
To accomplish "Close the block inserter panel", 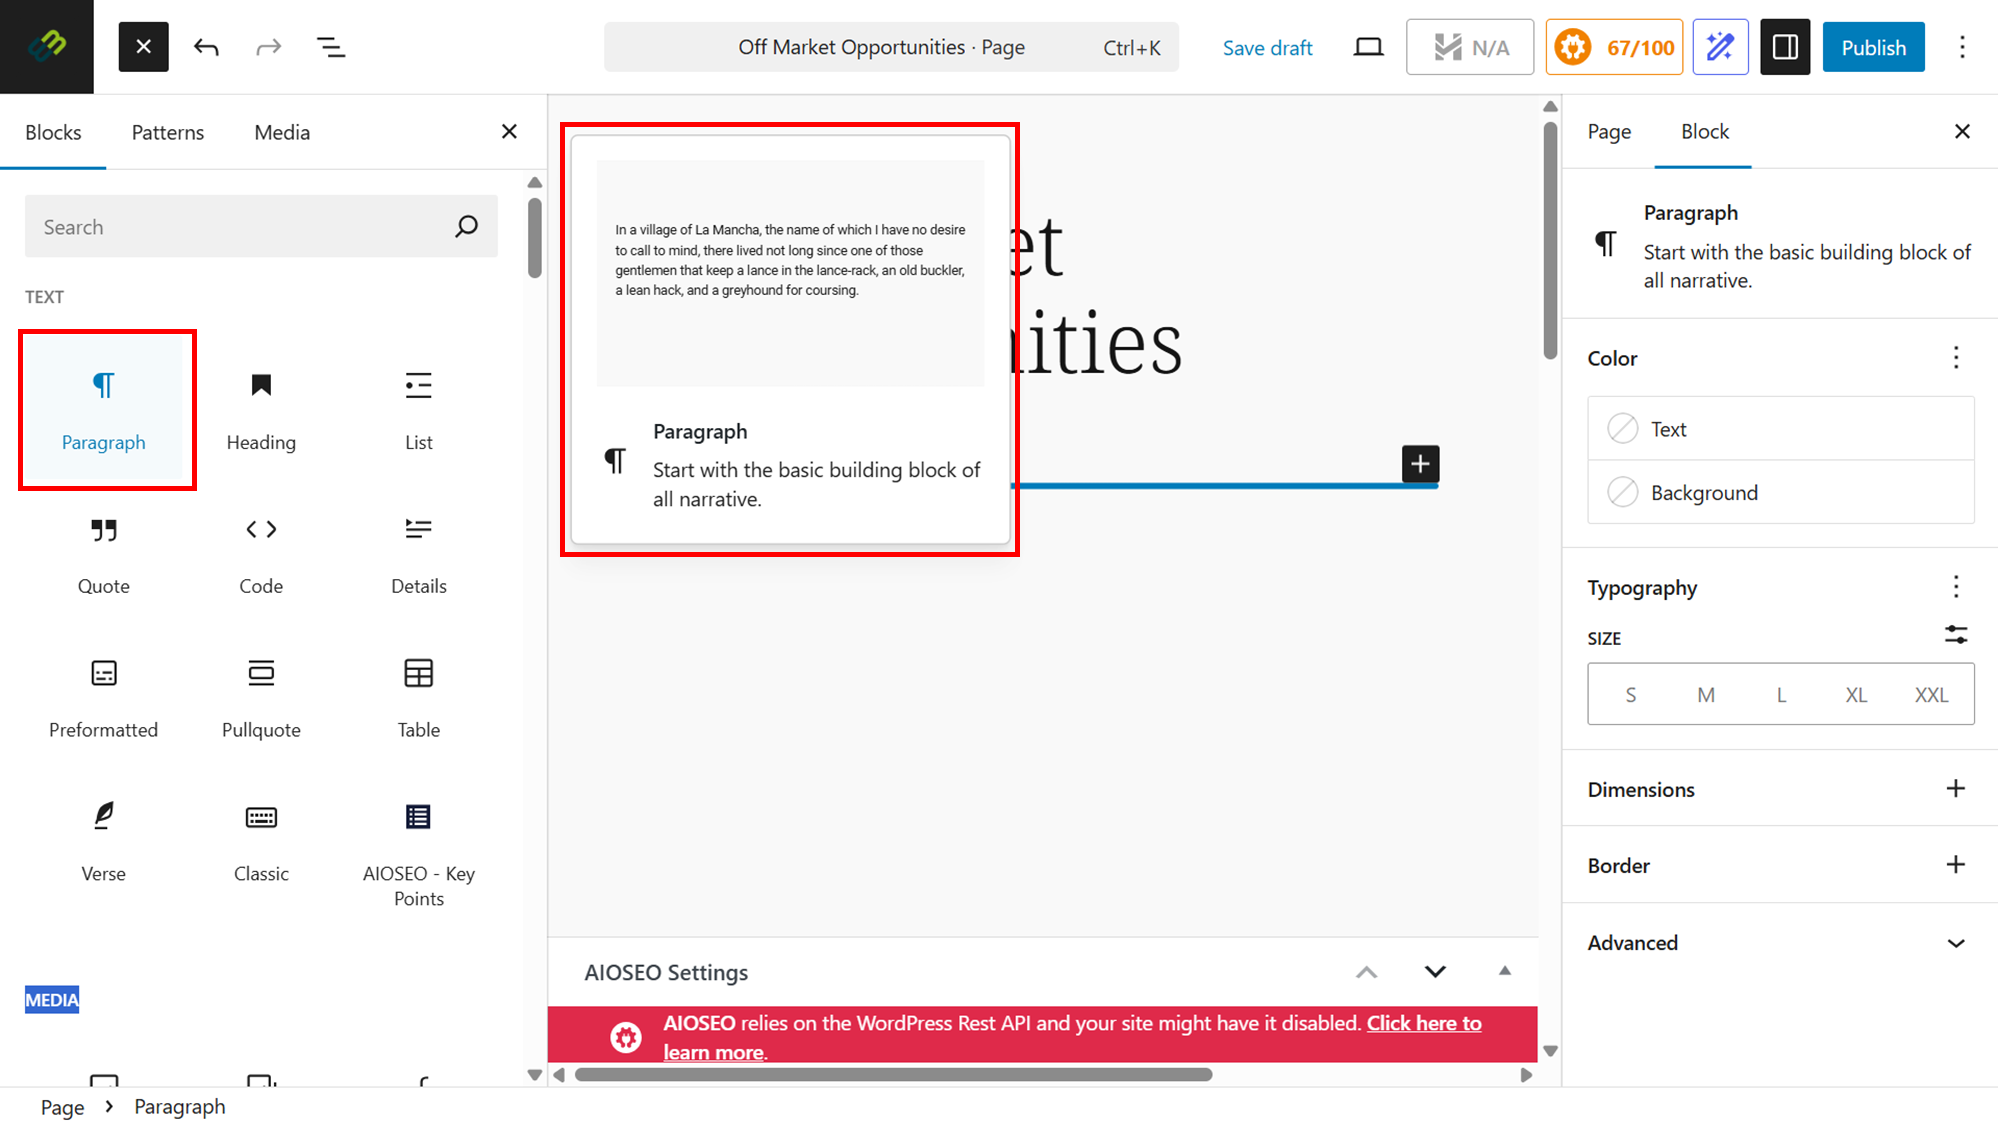I will pyautogui.click(x=509, y=132).
